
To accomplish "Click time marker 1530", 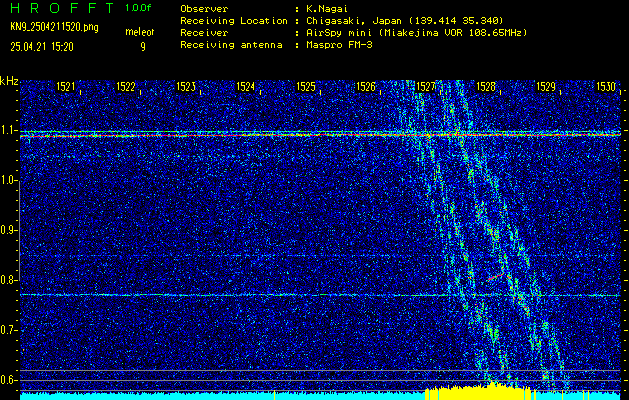I will pyautogui.click(x=606, y=87).
